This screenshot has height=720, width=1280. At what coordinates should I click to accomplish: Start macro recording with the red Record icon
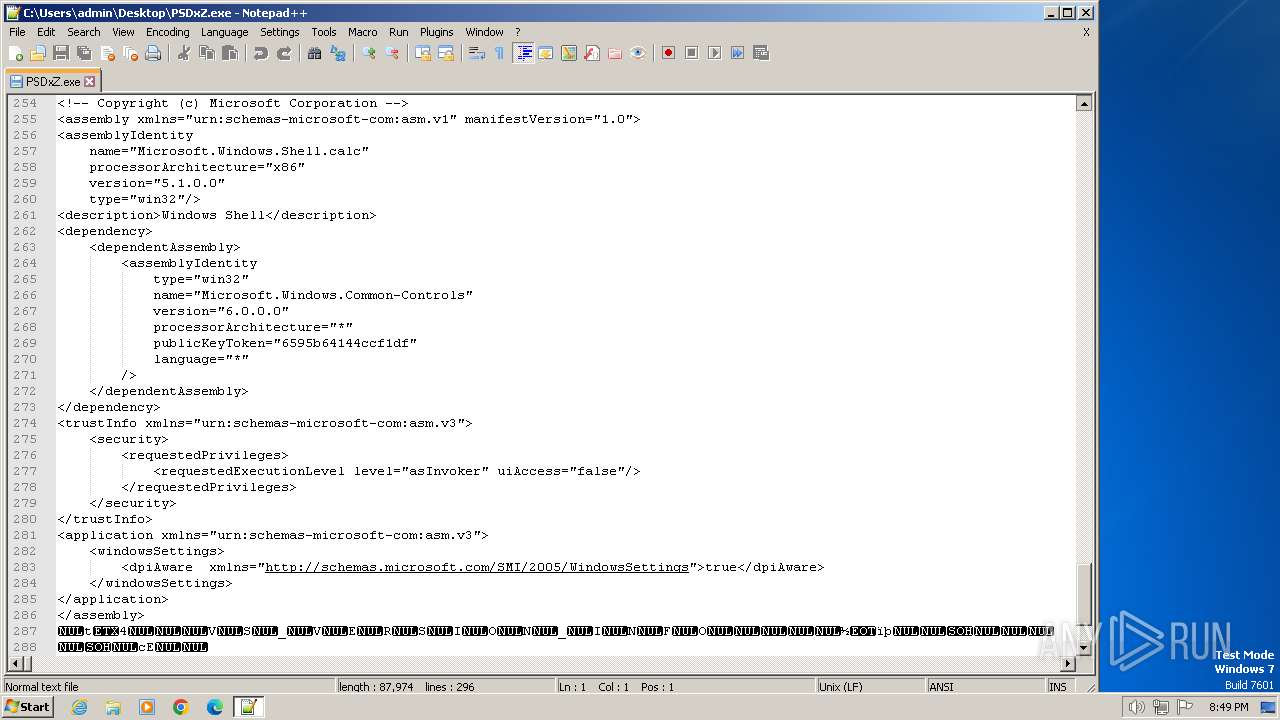point(668,53)
